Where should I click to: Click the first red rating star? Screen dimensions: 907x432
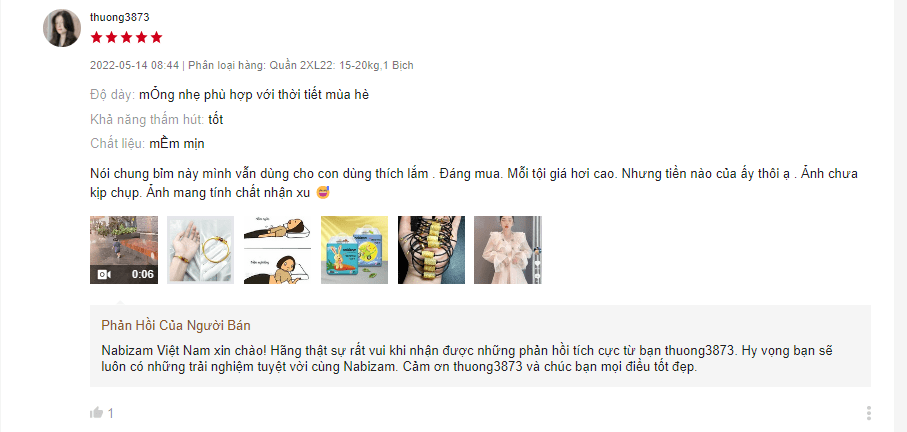point(97,38)
